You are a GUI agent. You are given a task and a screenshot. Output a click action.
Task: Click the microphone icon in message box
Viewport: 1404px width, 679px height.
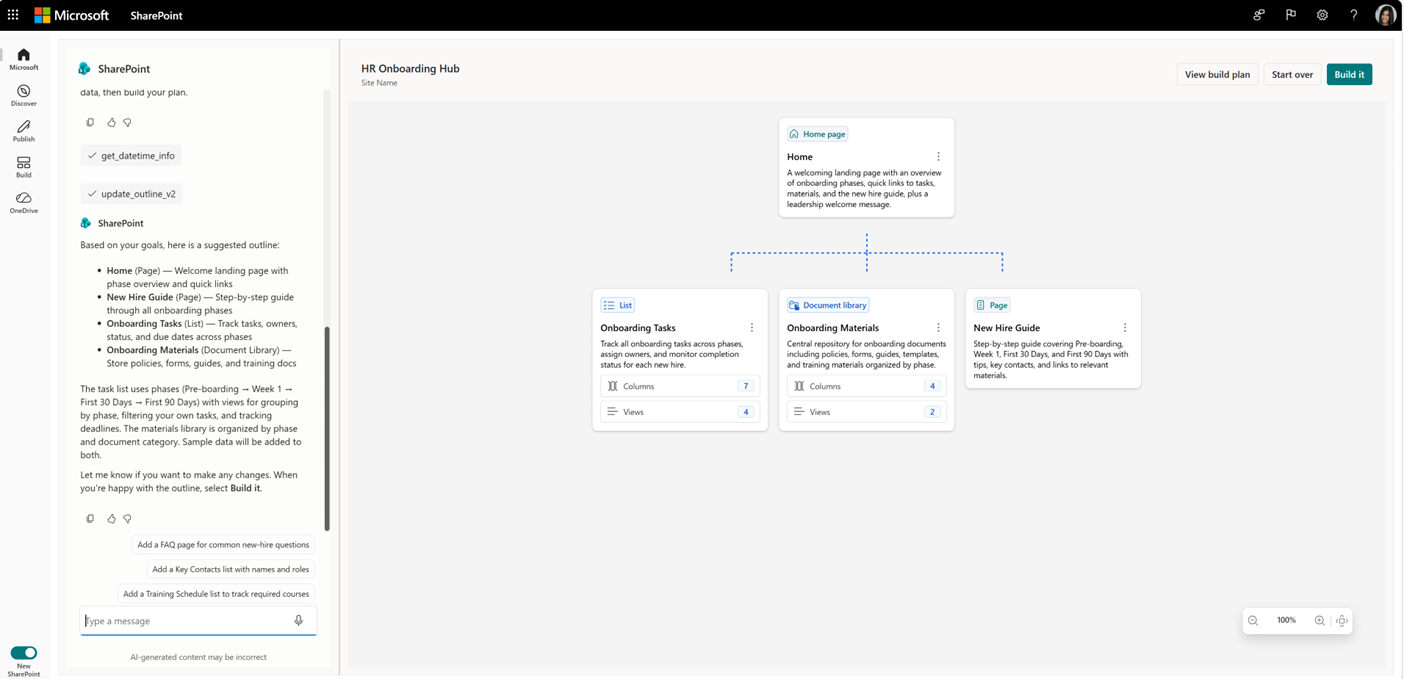coord(298,621)
